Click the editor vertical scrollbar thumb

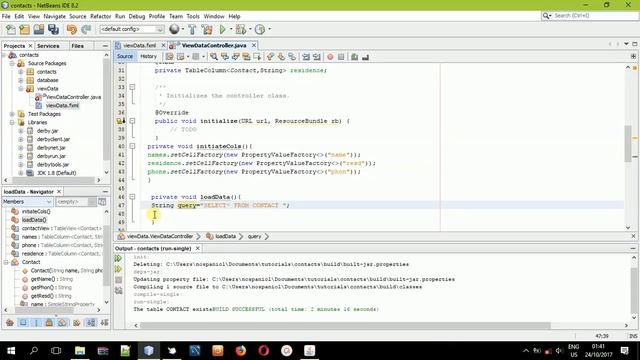pyautogui.click(x=628, y=144)
